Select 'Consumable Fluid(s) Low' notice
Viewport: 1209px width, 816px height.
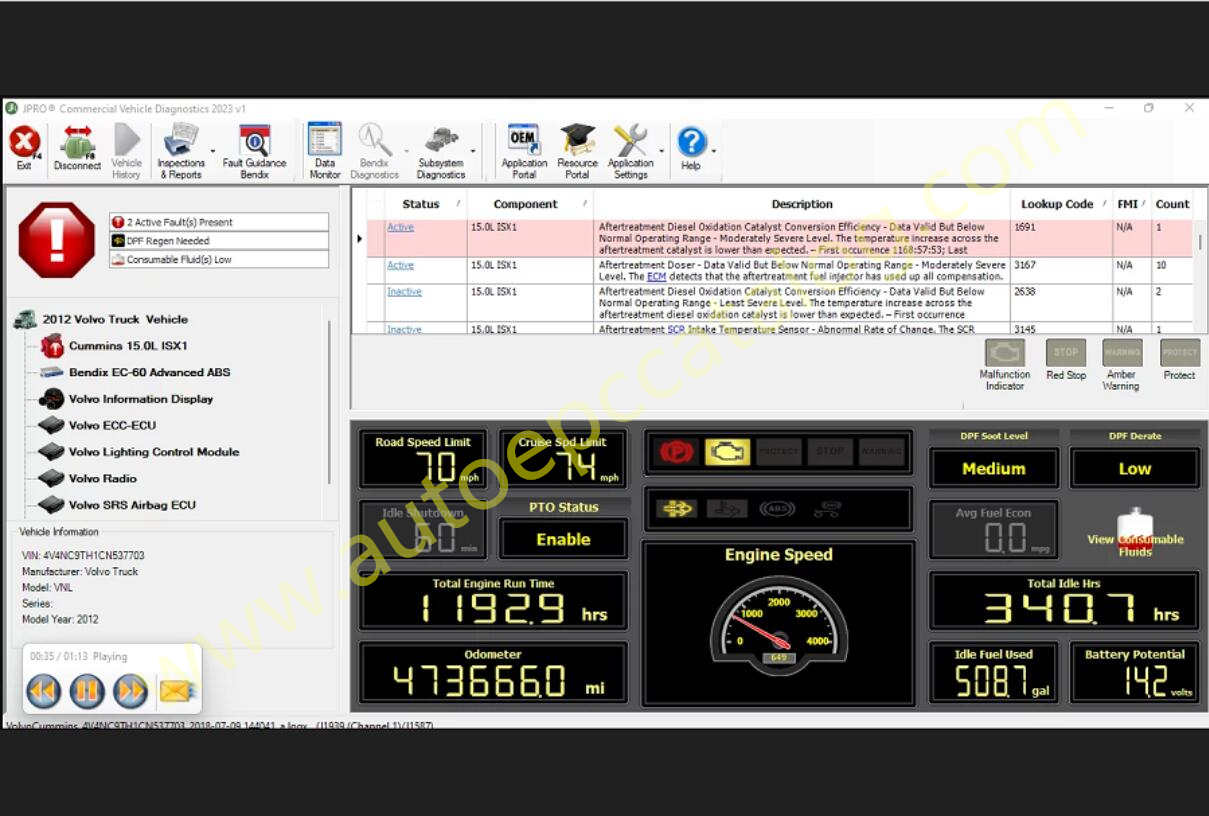219,260
